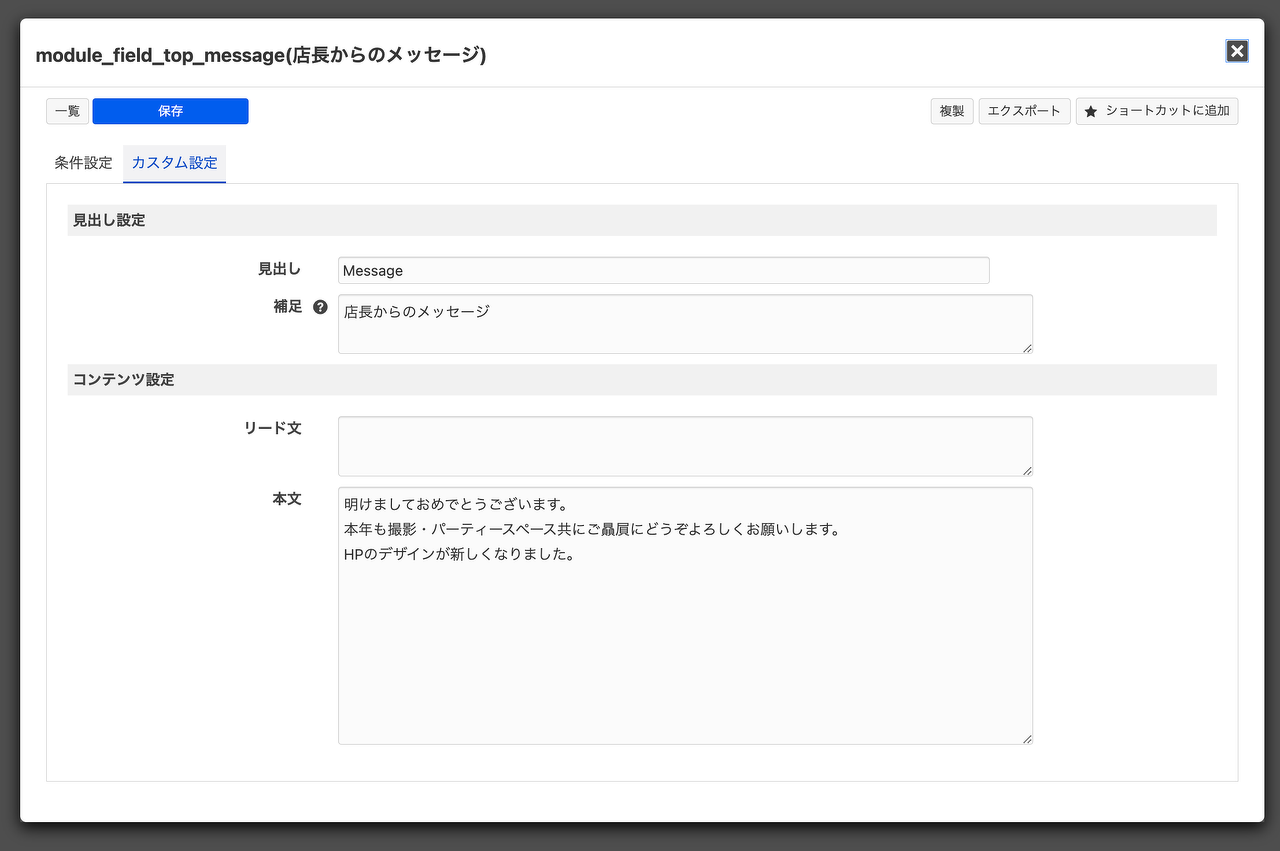Click the empty リード文 textarea
The image size is (1280, 851).
[684, 446]
